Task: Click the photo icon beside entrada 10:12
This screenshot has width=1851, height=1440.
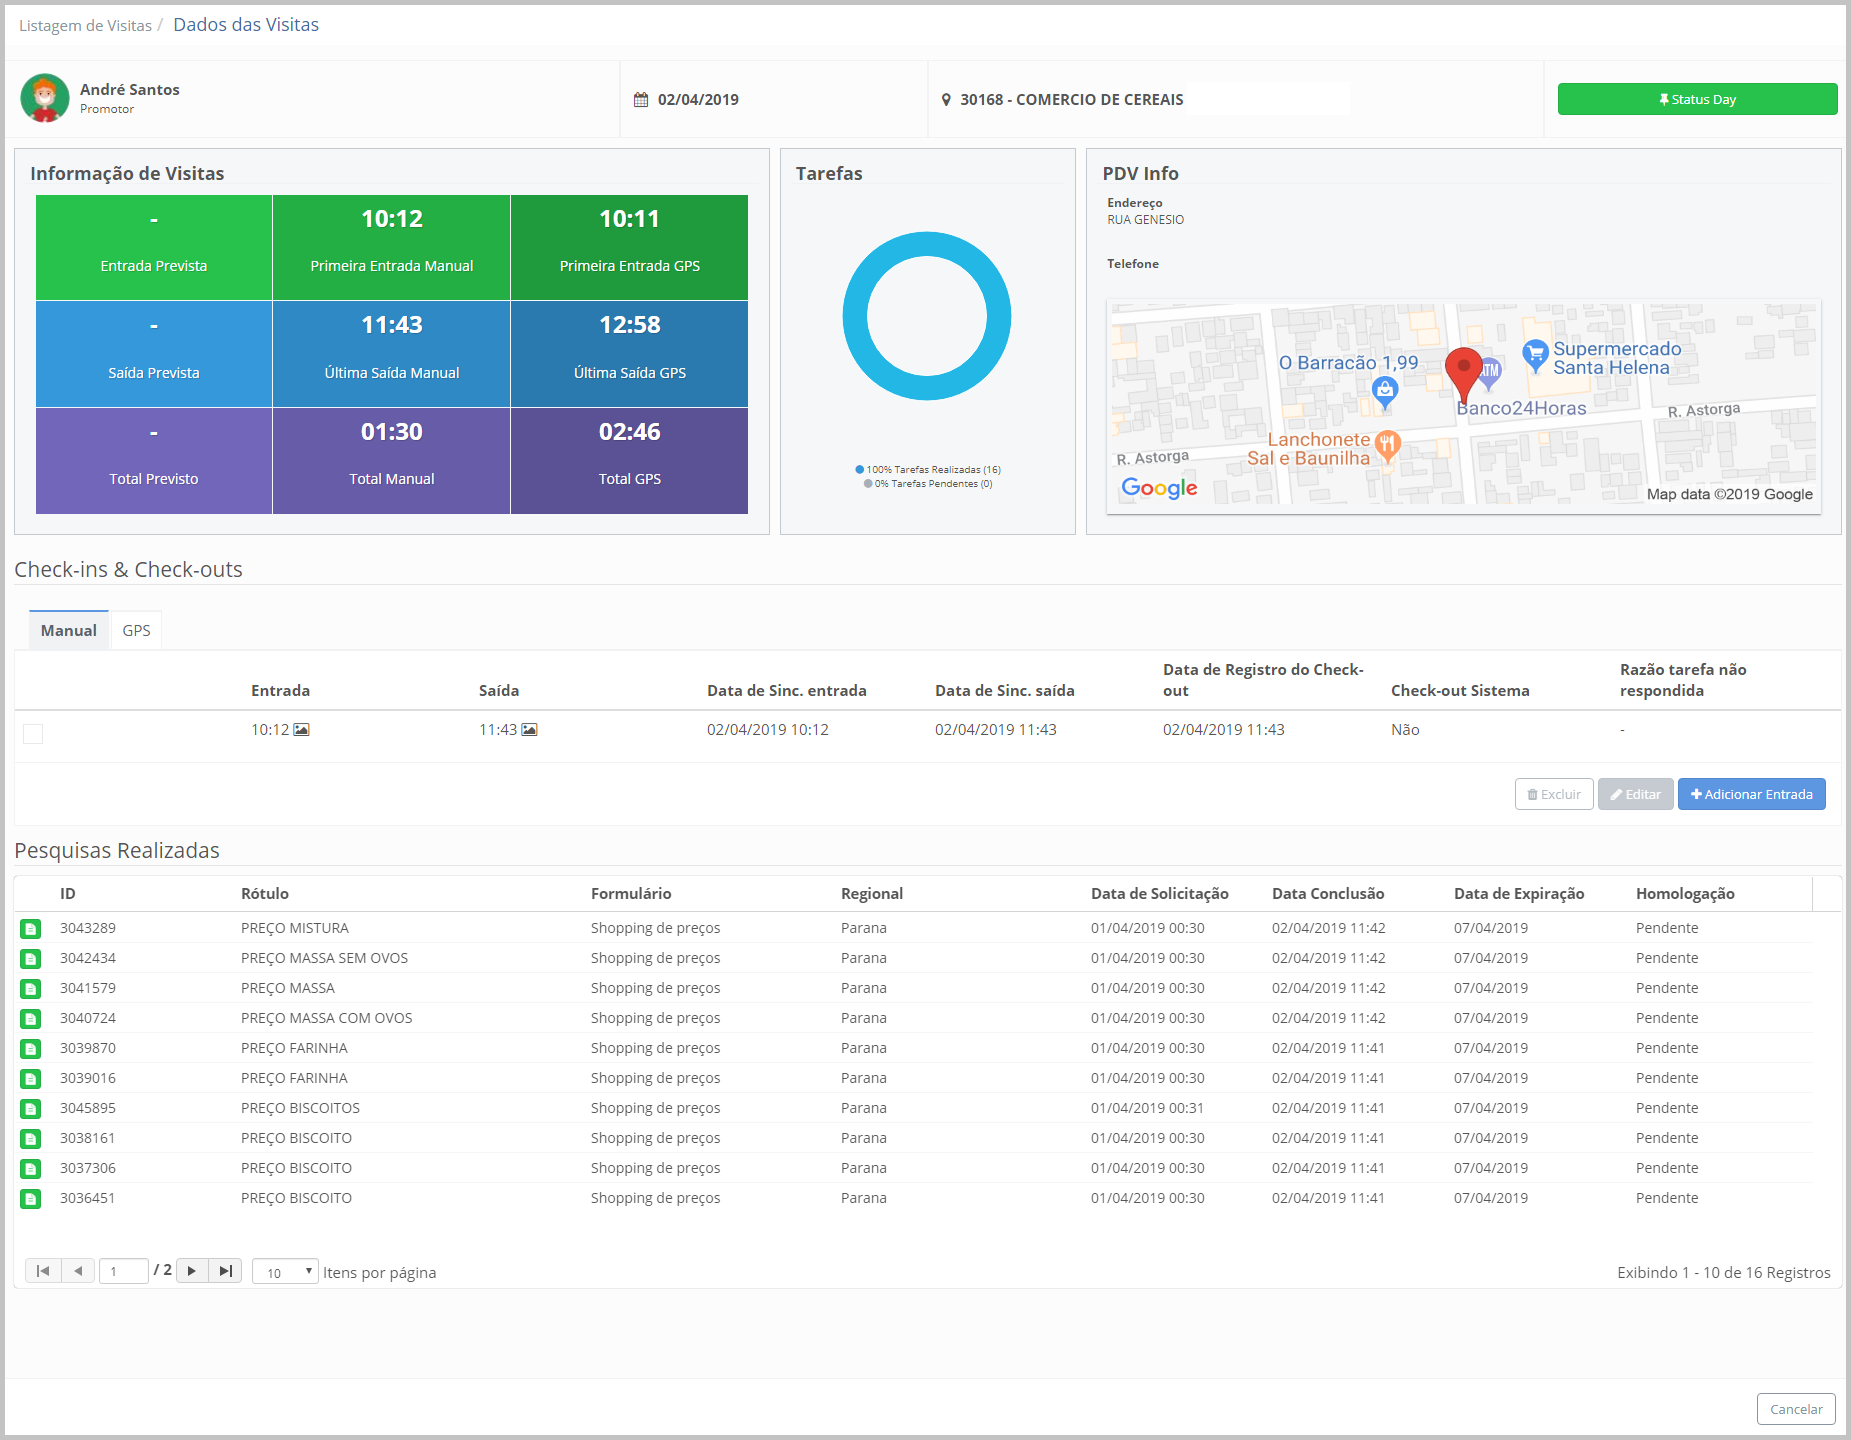Action: tap(301, 730)
